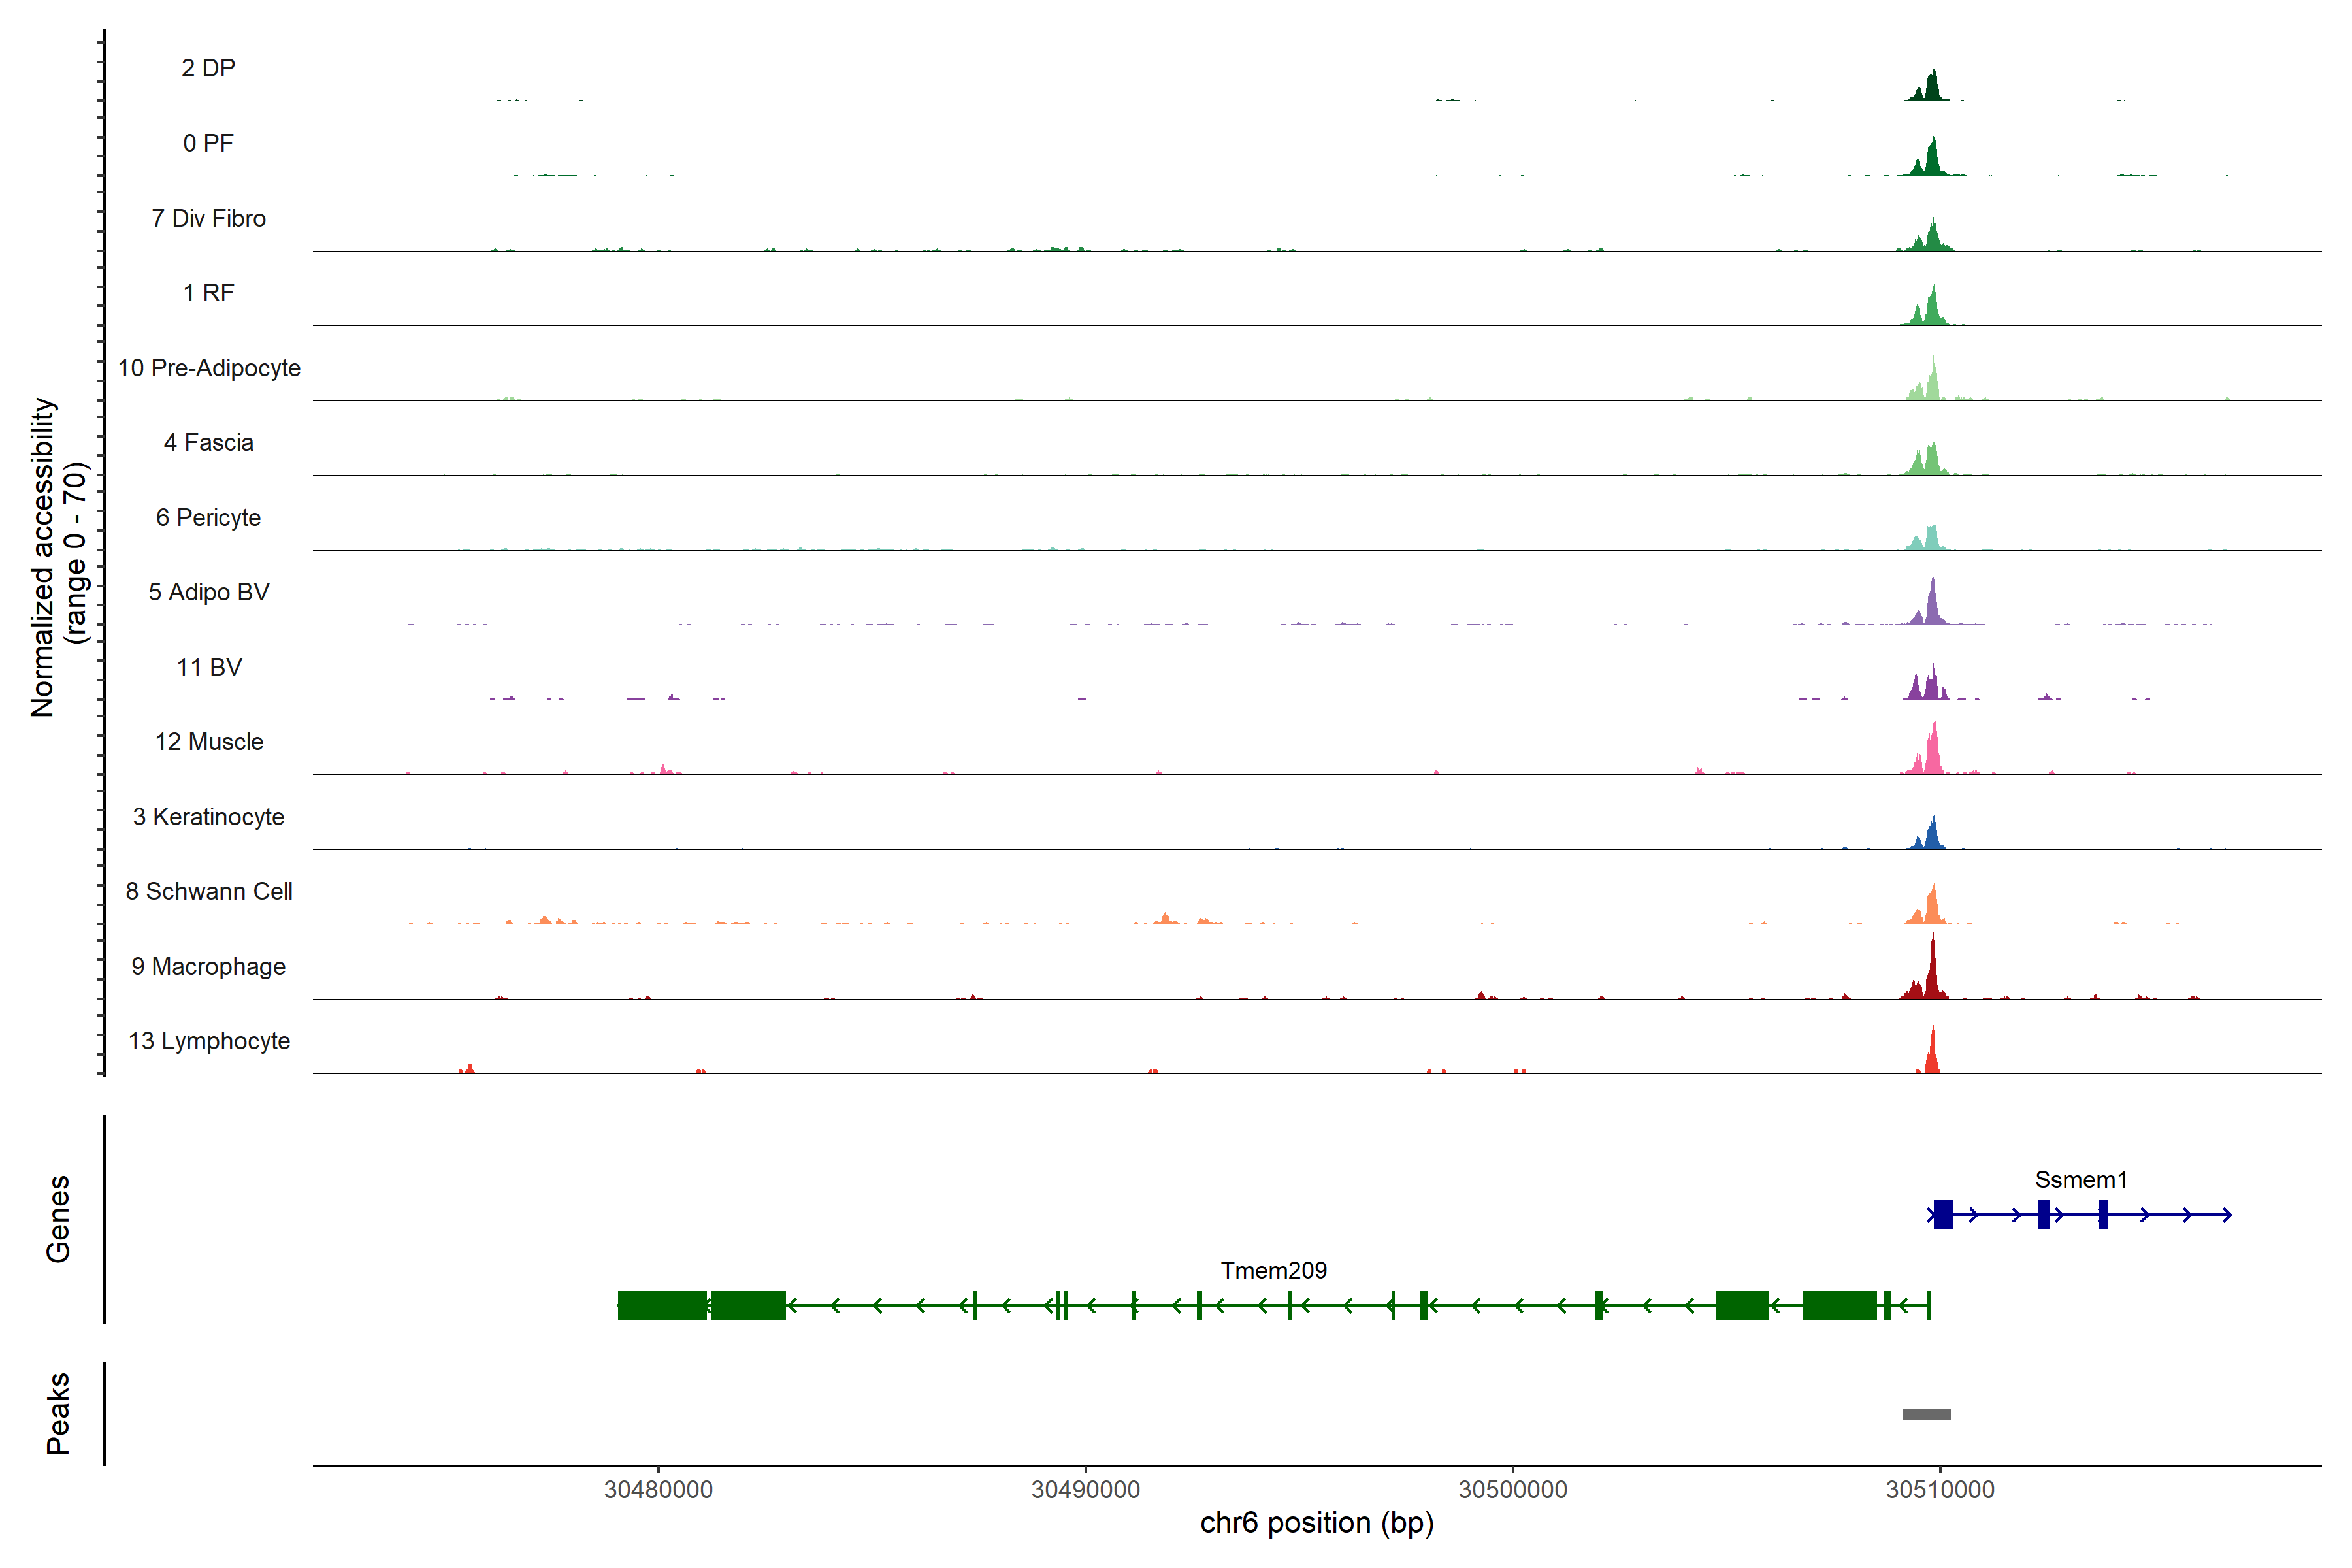Click the largest green Tmem209 exon block at the gene's left end
The width and height of the screenshot is (2352, 1568).
(662, 1305)
